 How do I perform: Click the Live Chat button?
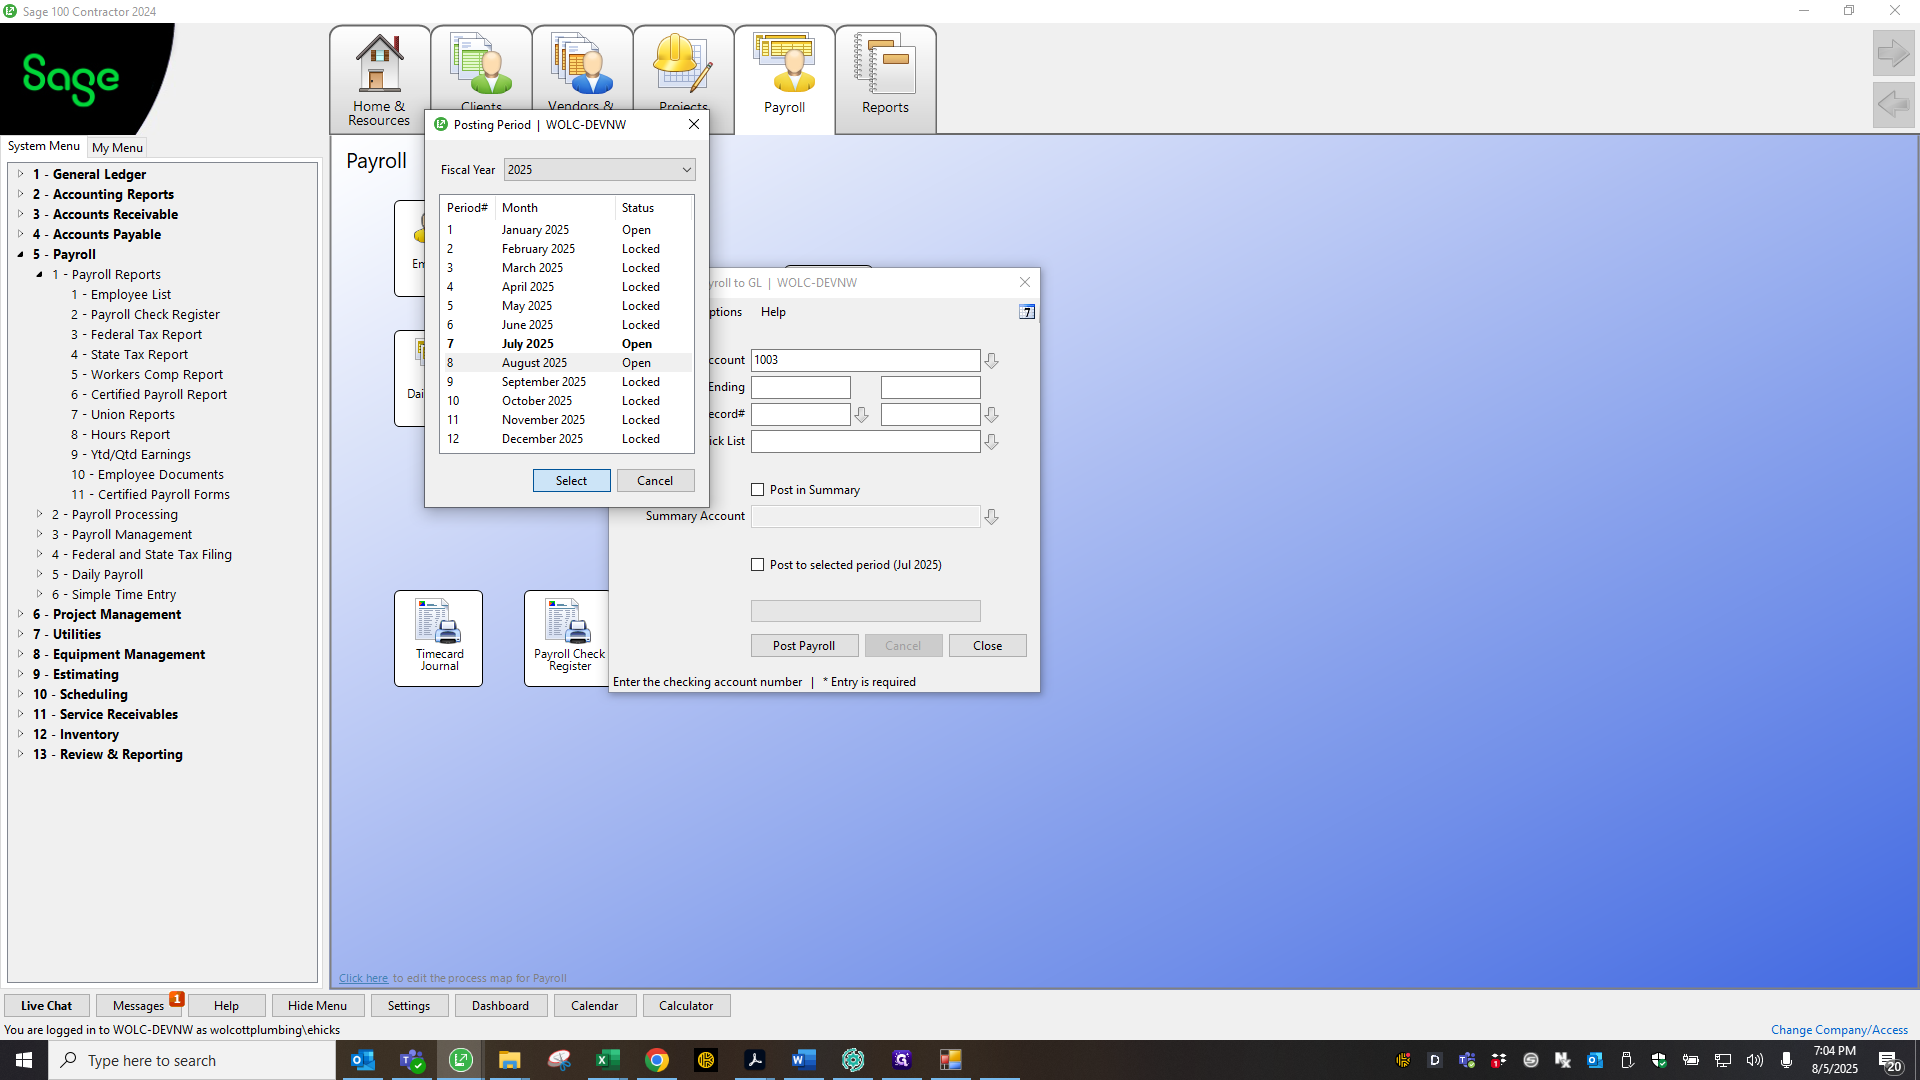click(x=46, y=1006)
